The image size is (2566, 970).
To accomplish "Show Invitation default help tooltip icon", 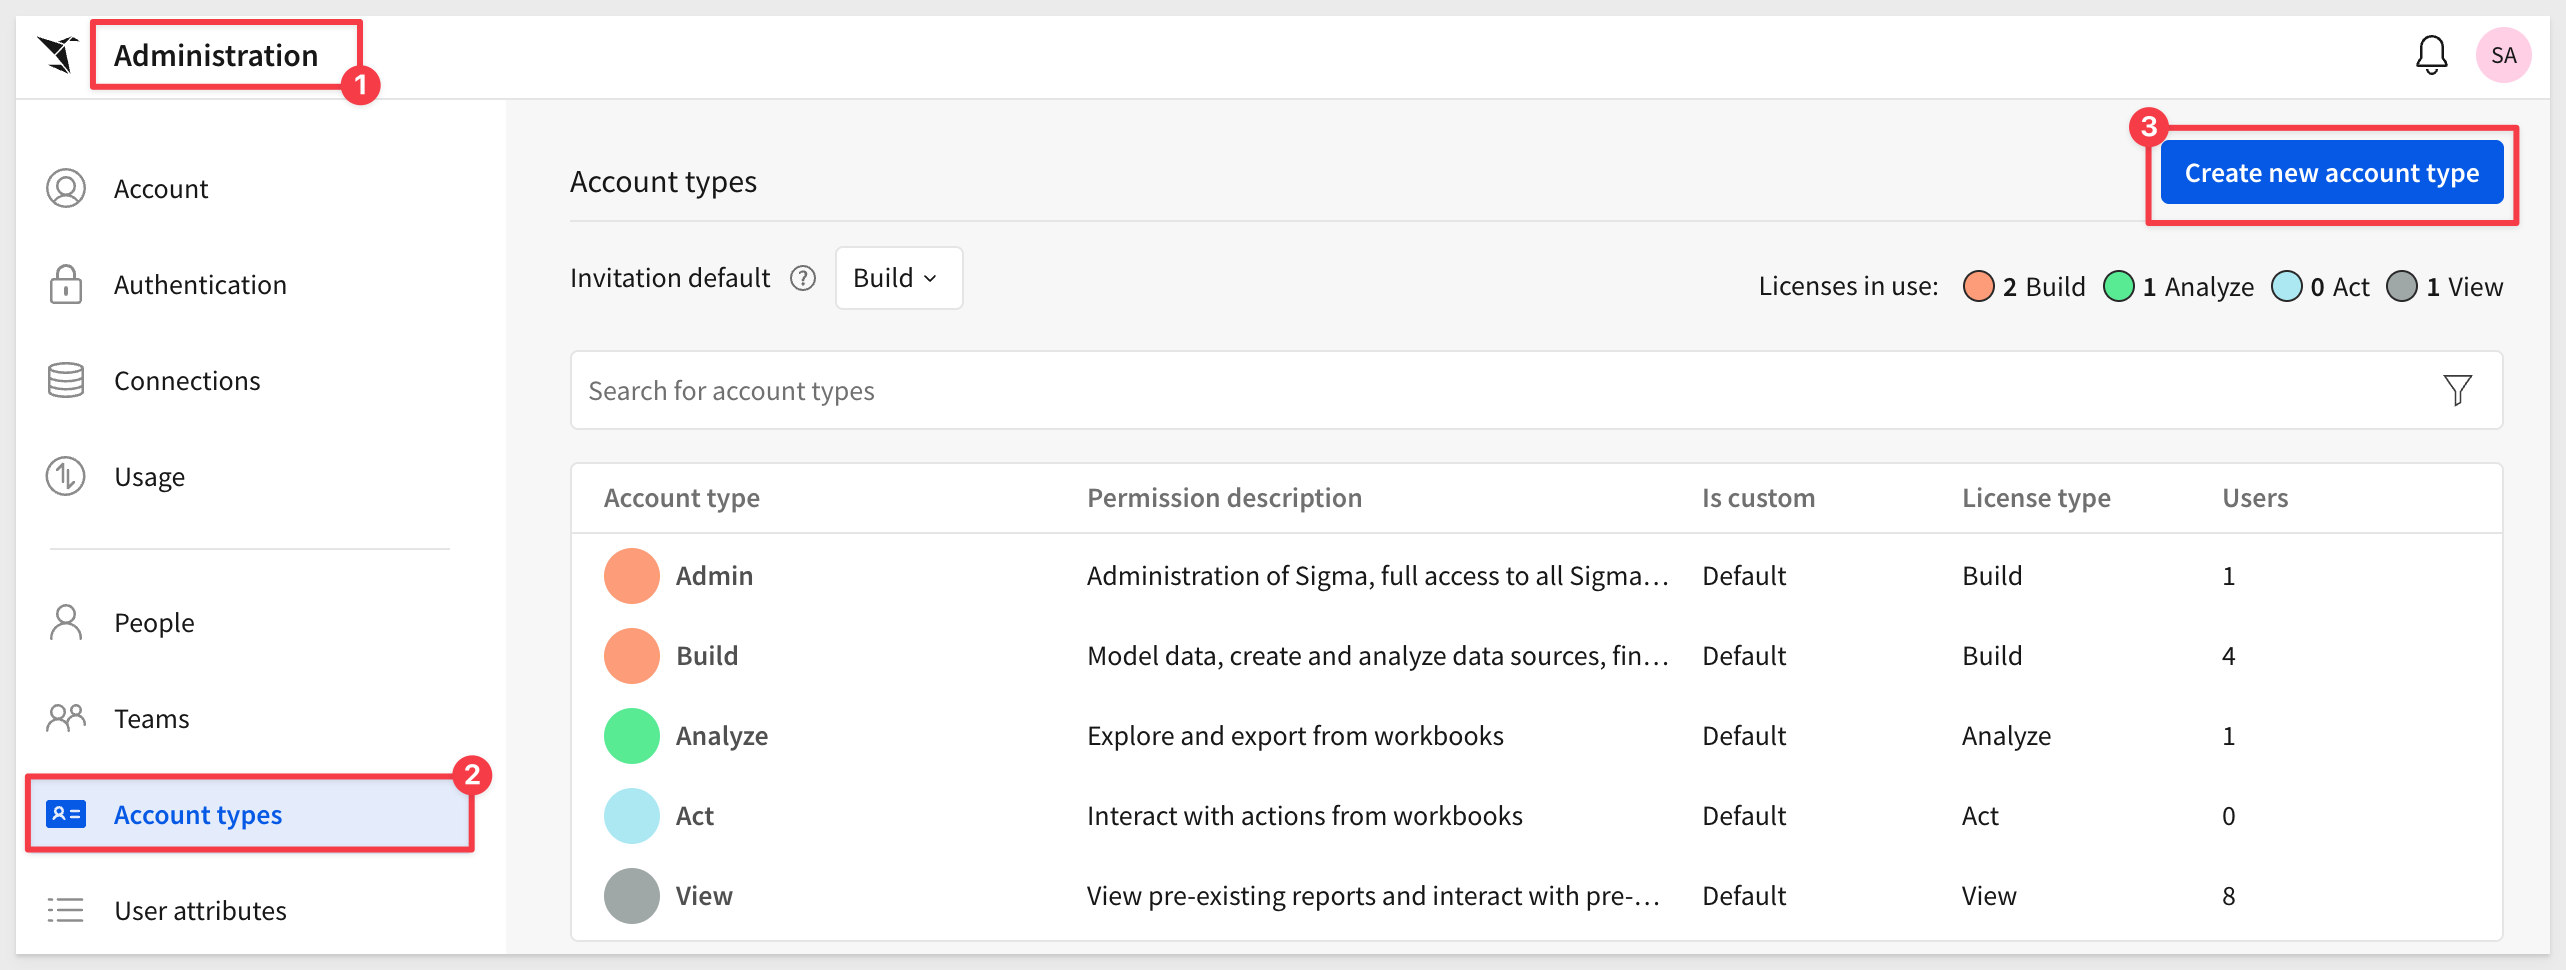I will point(803,278).
